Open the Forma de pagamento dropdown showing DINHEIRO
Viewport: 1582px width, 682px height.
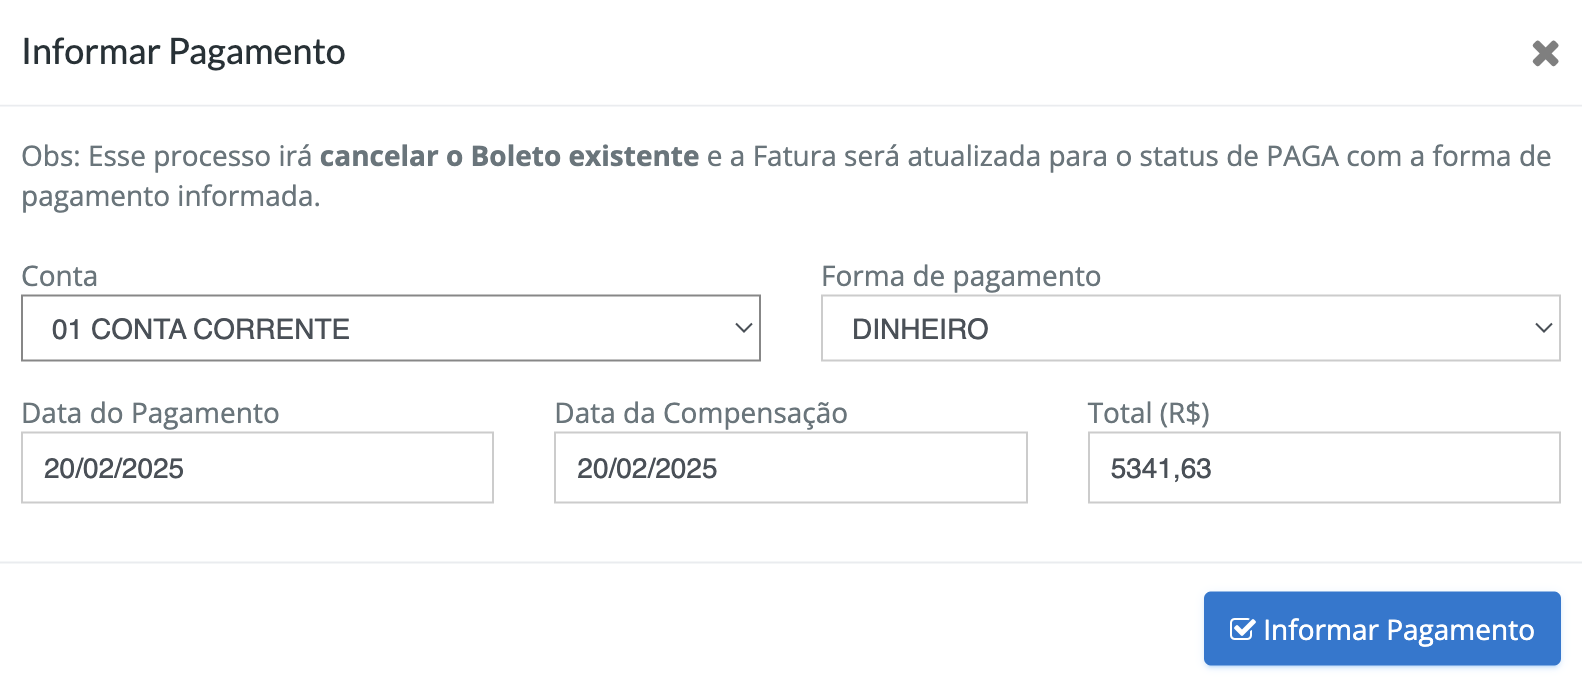tap(1190, 328)
